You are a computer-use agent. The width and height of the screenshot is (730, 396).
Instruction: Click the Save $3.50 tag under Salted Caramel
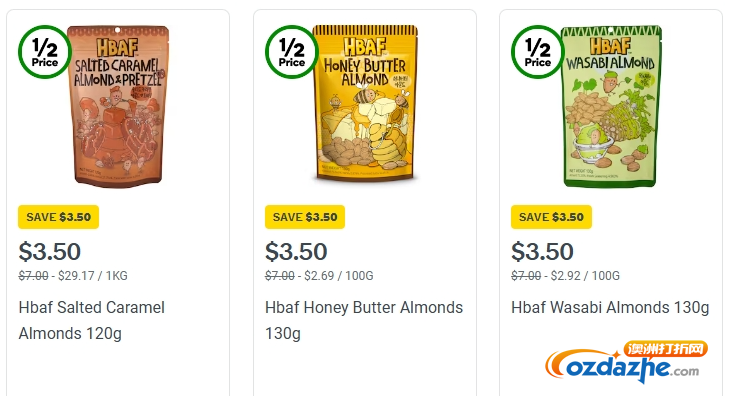point(59,217)
